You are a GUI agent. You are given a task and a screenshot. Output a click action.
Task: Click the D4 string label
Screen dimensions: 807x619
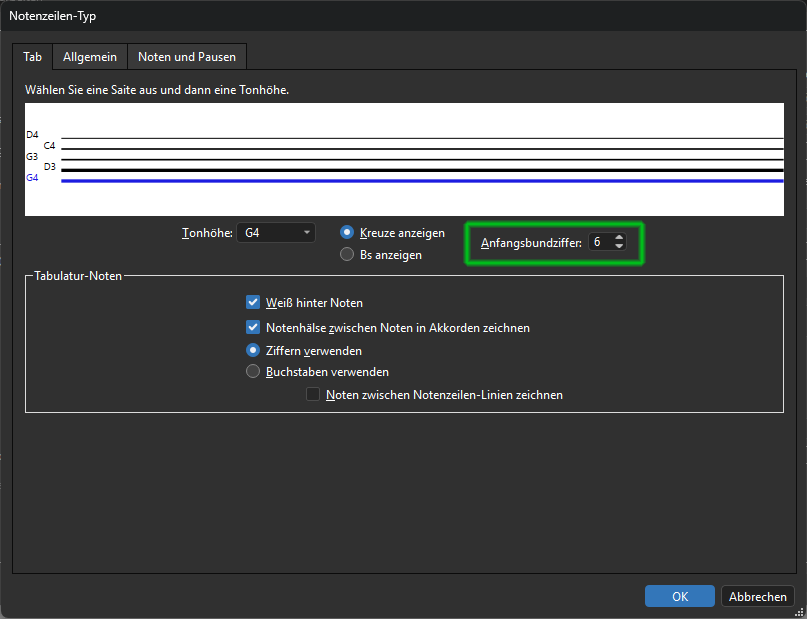(32, 135)
